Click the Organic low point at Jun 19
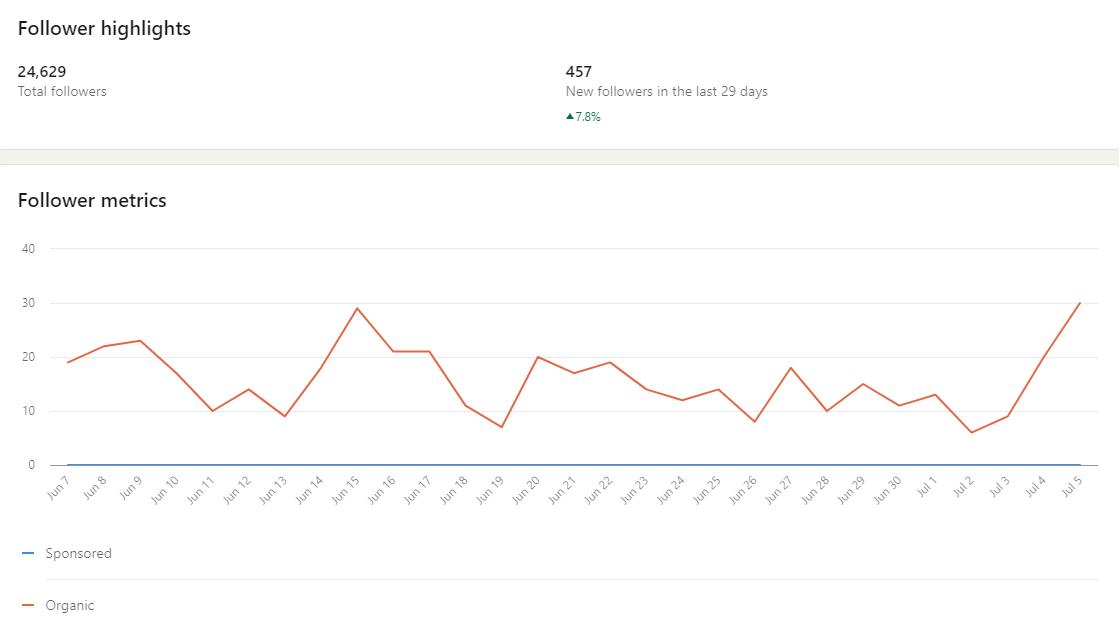 tap(501, 427)
